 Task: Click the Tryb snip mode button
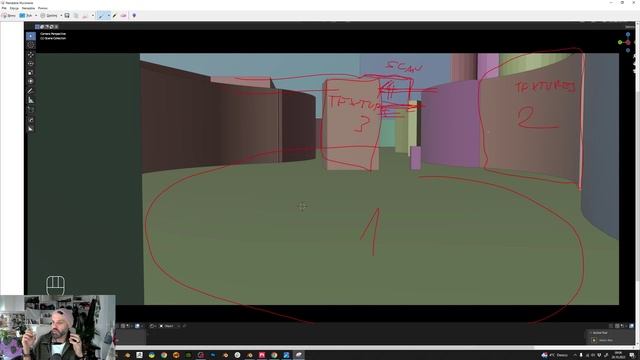click(26, 16)
